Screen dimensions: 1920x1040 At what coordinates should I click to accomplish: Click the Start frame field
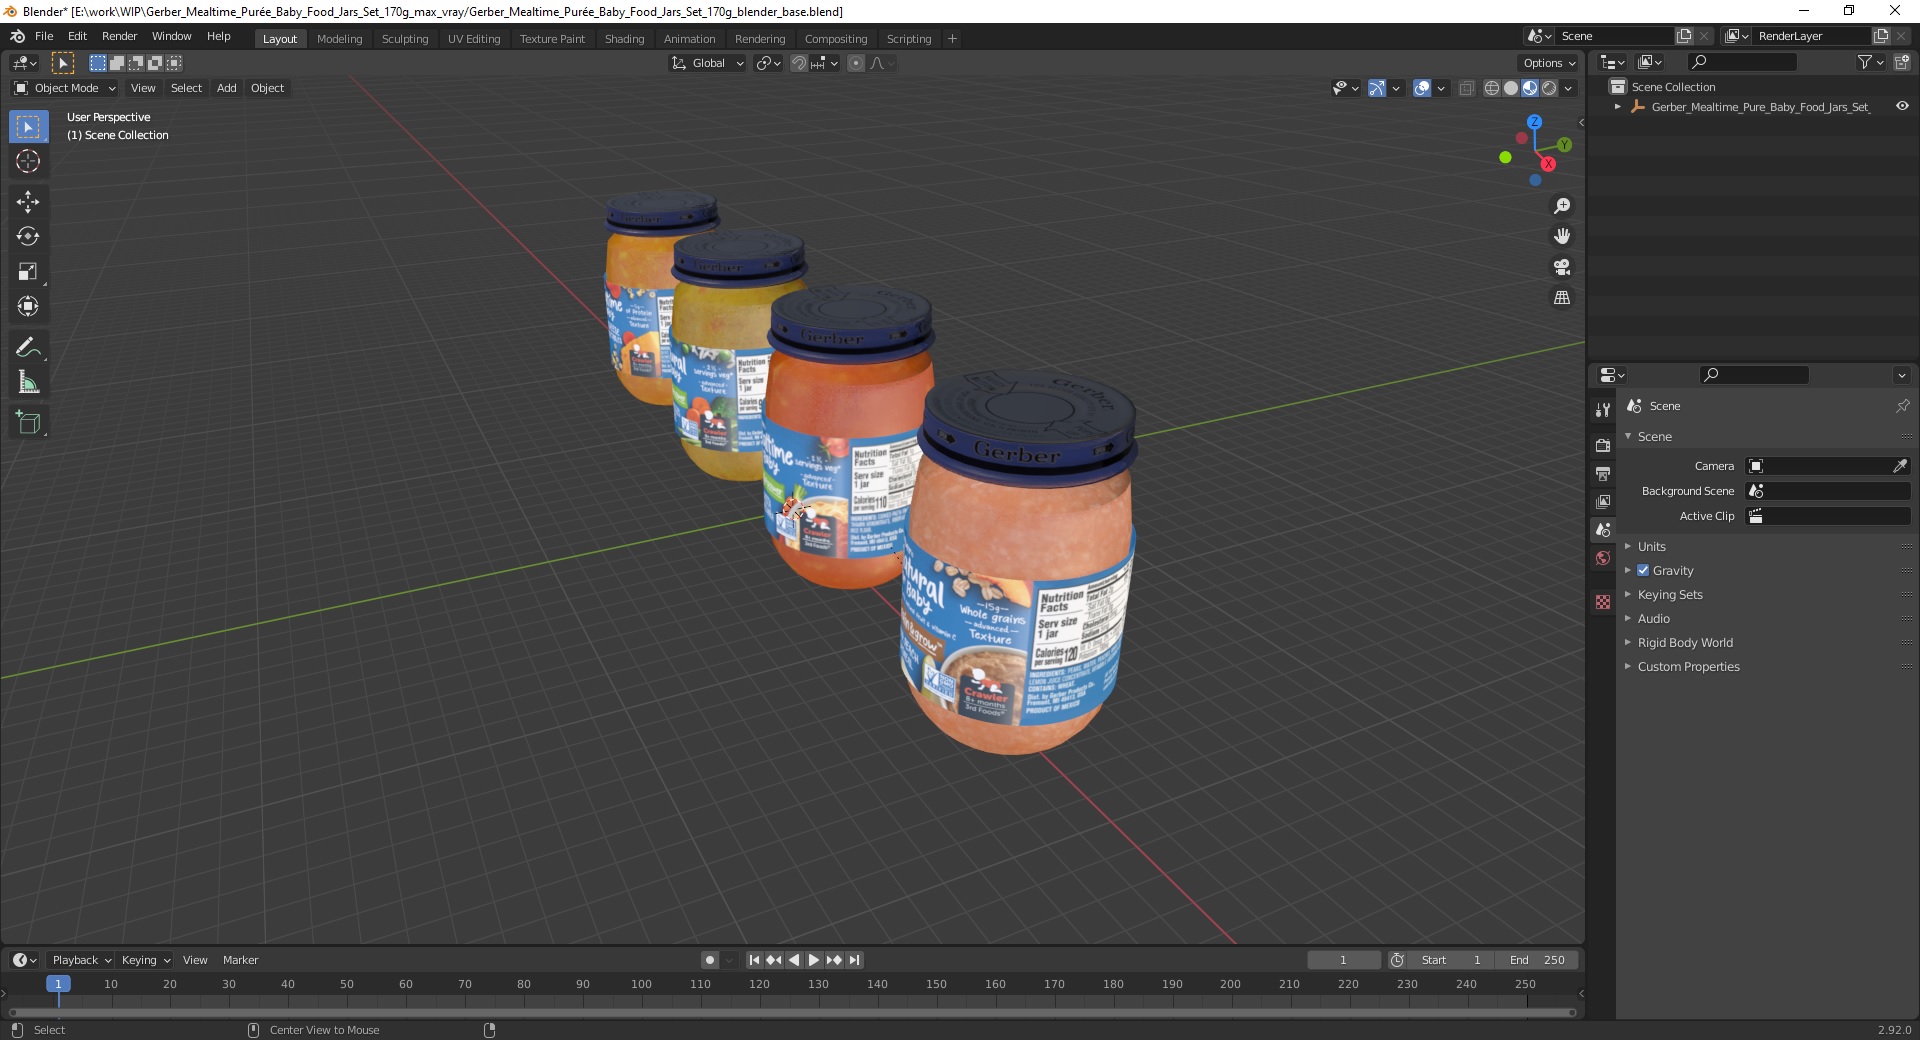pos(1450,960)
